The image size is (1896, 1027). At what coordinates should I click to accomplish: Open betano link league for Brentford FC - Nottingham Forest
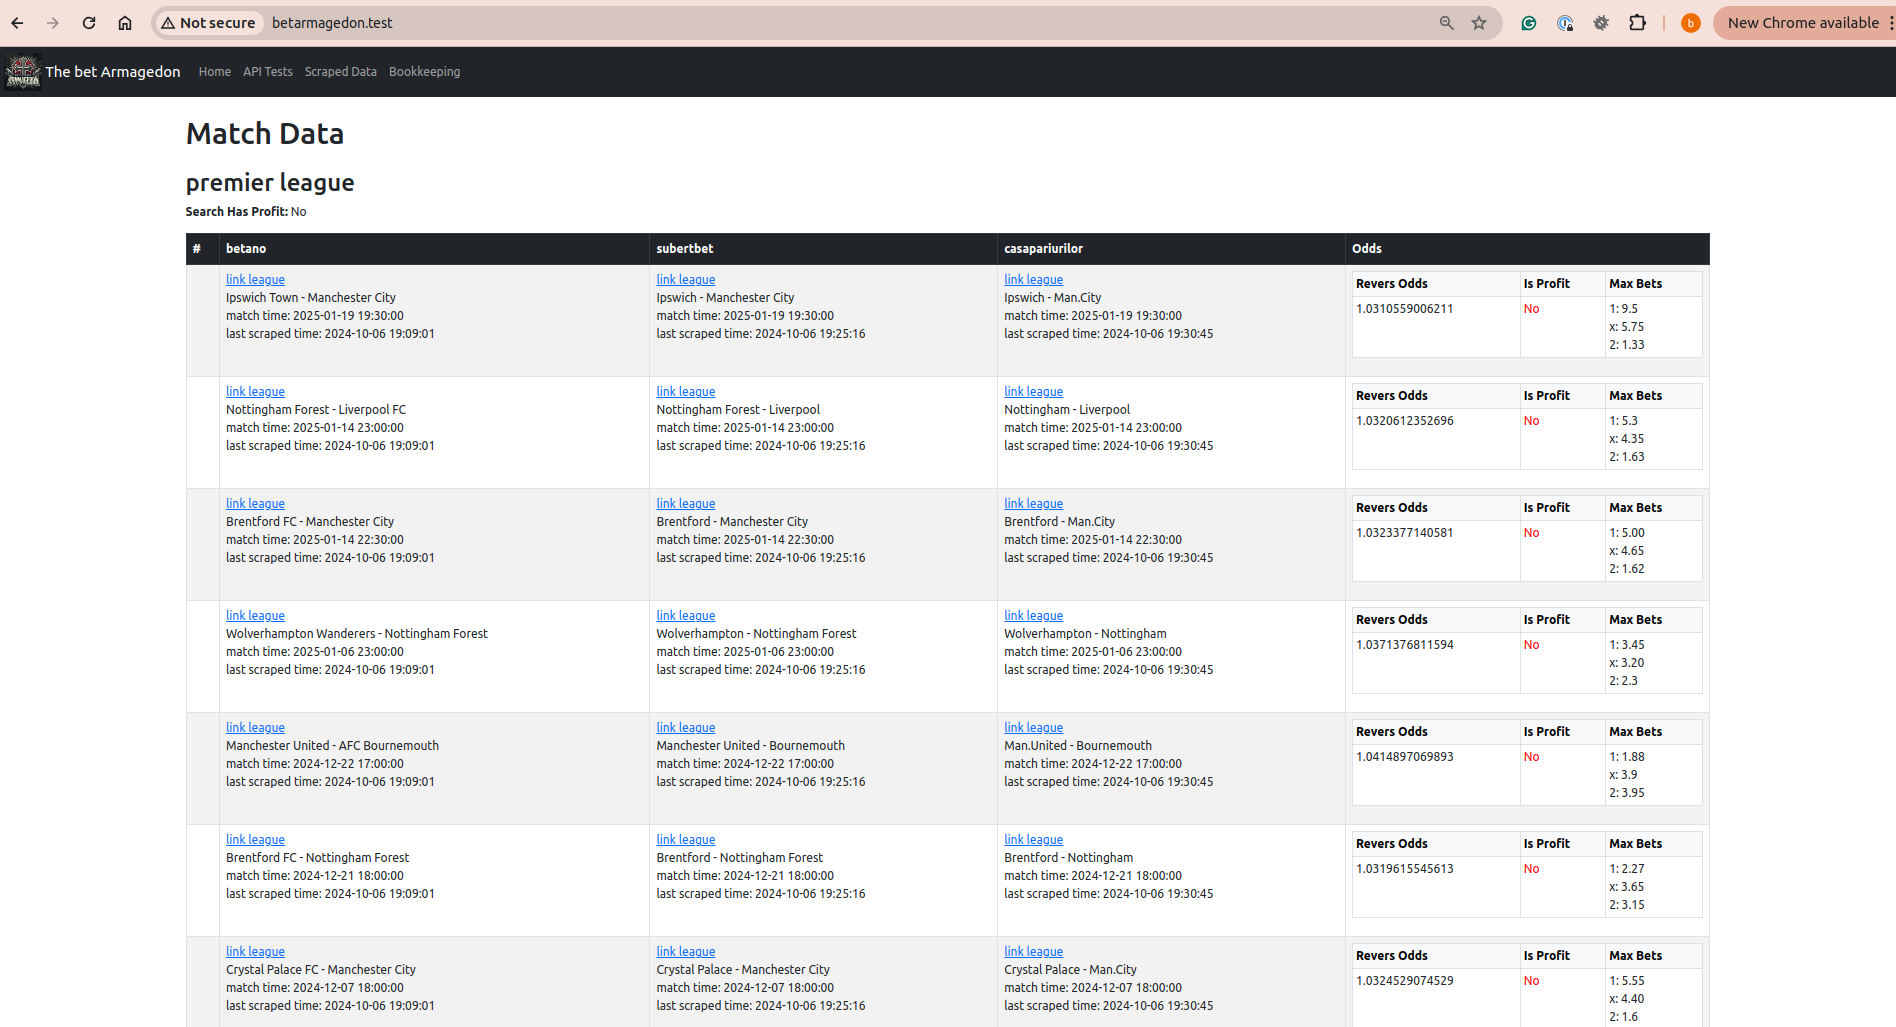(255, 840)
